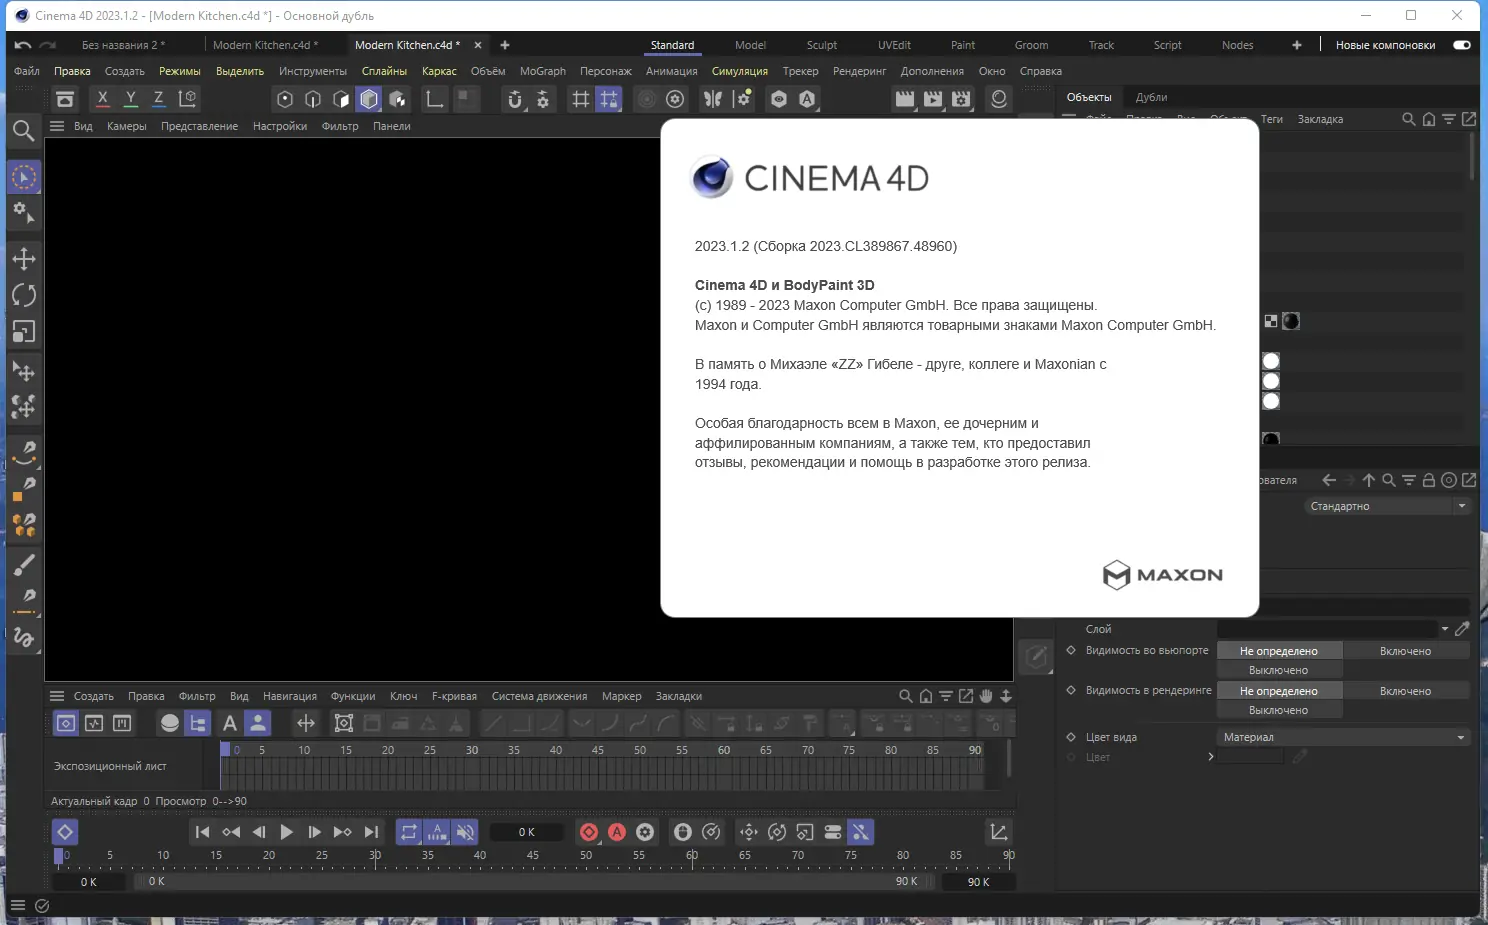Select the Points mode icon

(285, 99)
